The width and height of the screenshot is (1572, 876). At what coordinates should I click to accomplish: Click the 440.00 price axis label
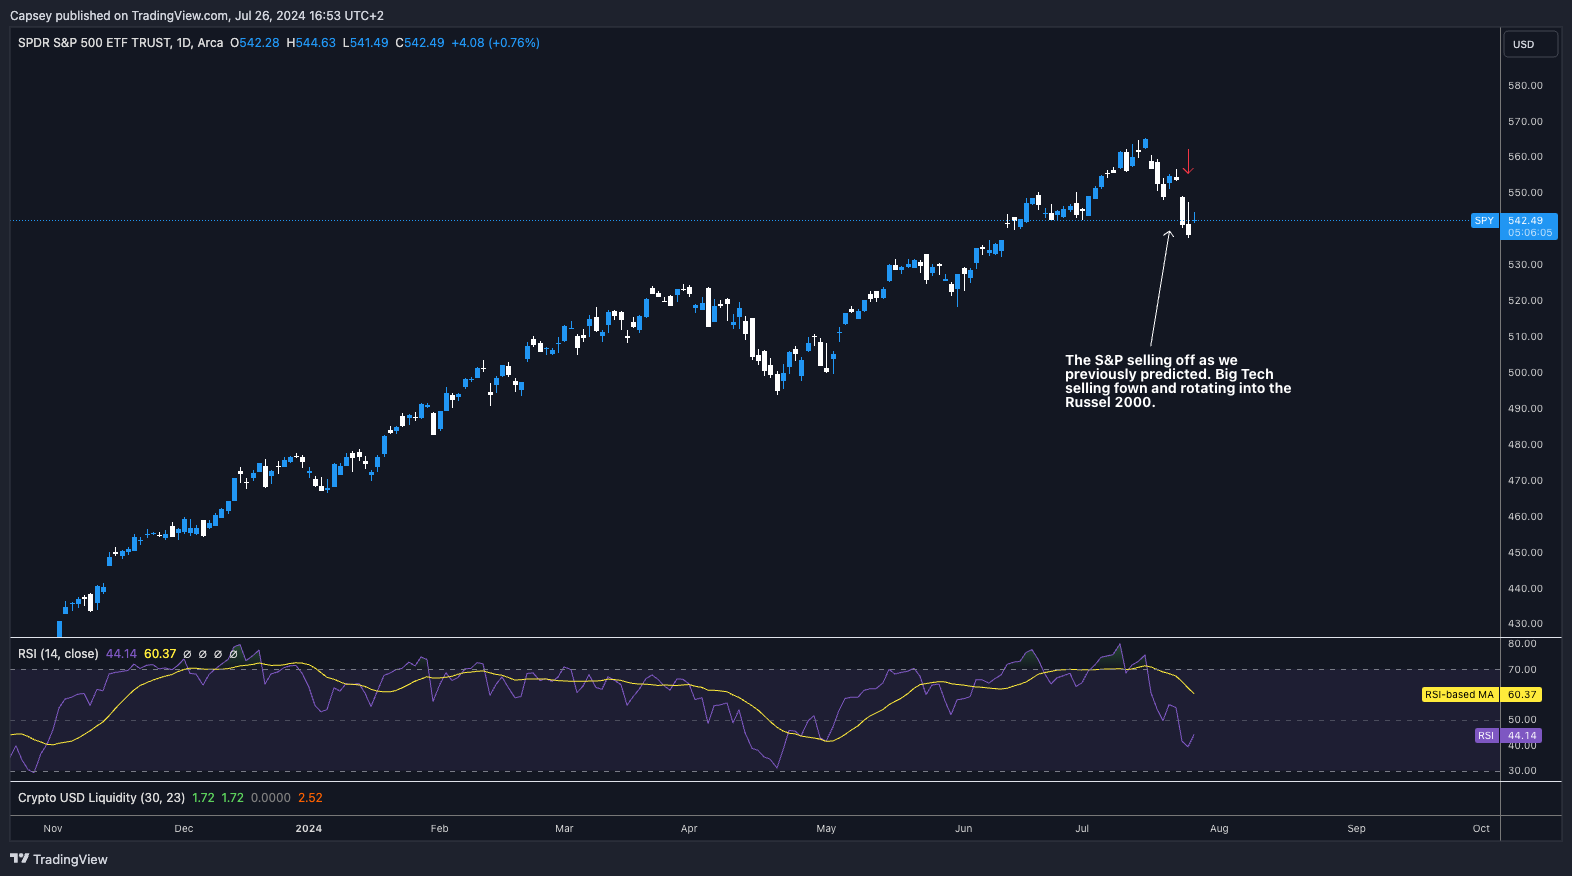click(1525, 588)
